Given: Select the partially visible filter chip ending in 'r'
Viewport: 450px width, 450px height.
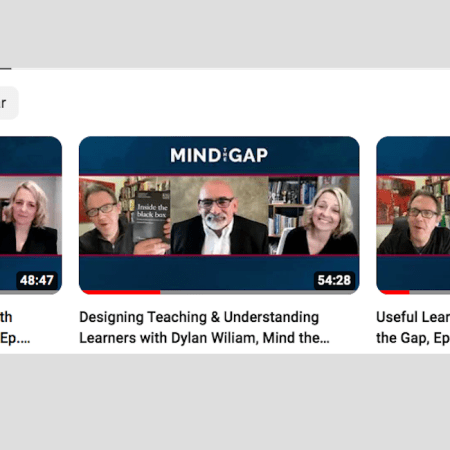Looking at the screenshot, I should [x=9, y=103].
